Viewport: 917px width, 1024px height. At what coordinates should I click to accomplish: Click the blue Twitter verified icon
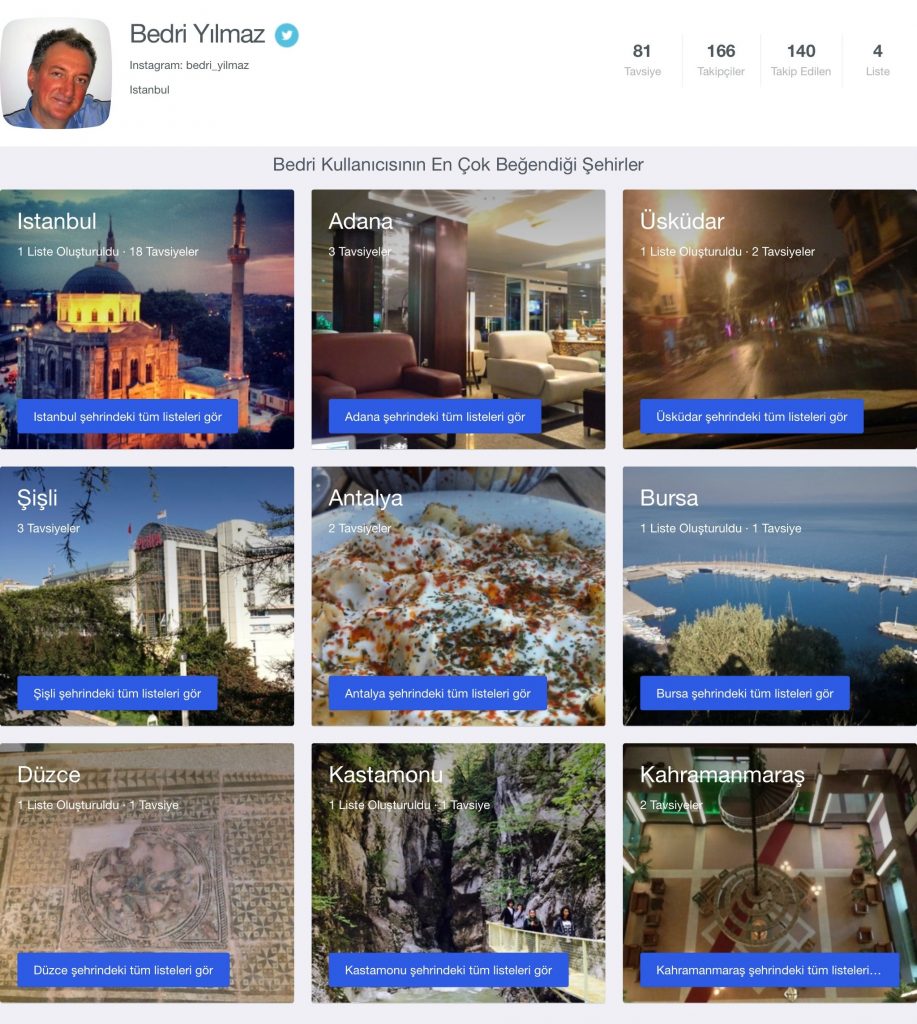[287, 35]
